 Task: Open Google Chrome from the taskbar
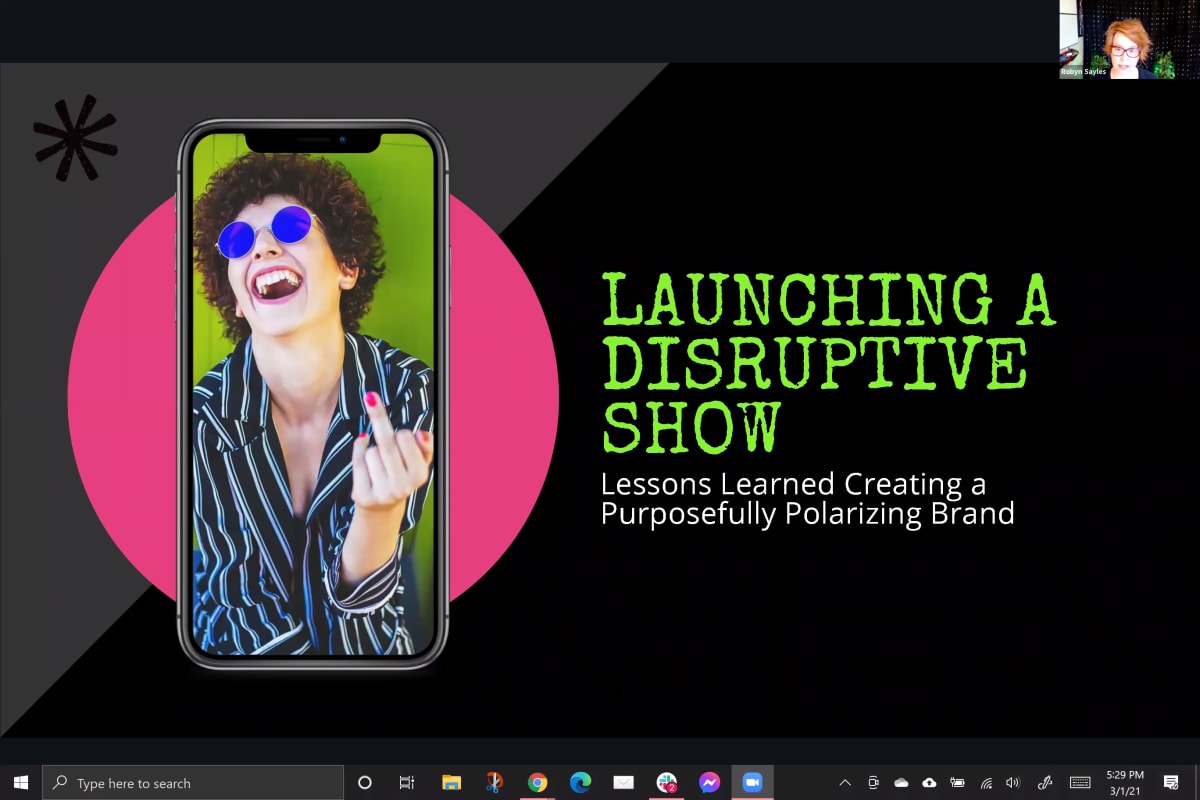[537, 782]
